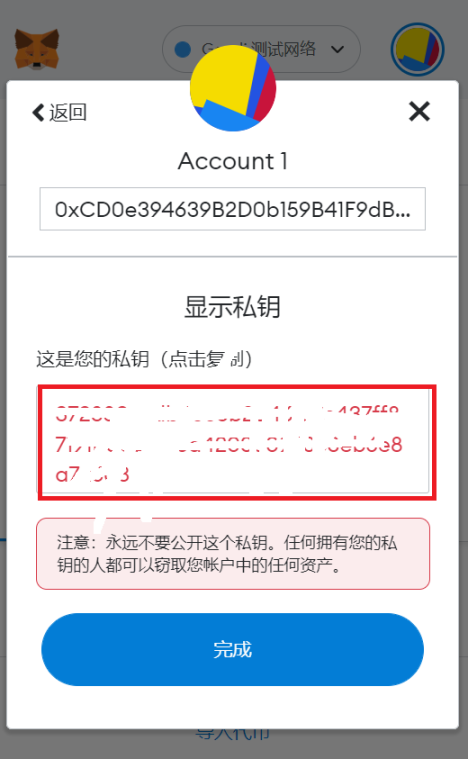Screen dimensions: 468x759
Task: Click the MetaMask fox logo
Action: coord(37,48)
